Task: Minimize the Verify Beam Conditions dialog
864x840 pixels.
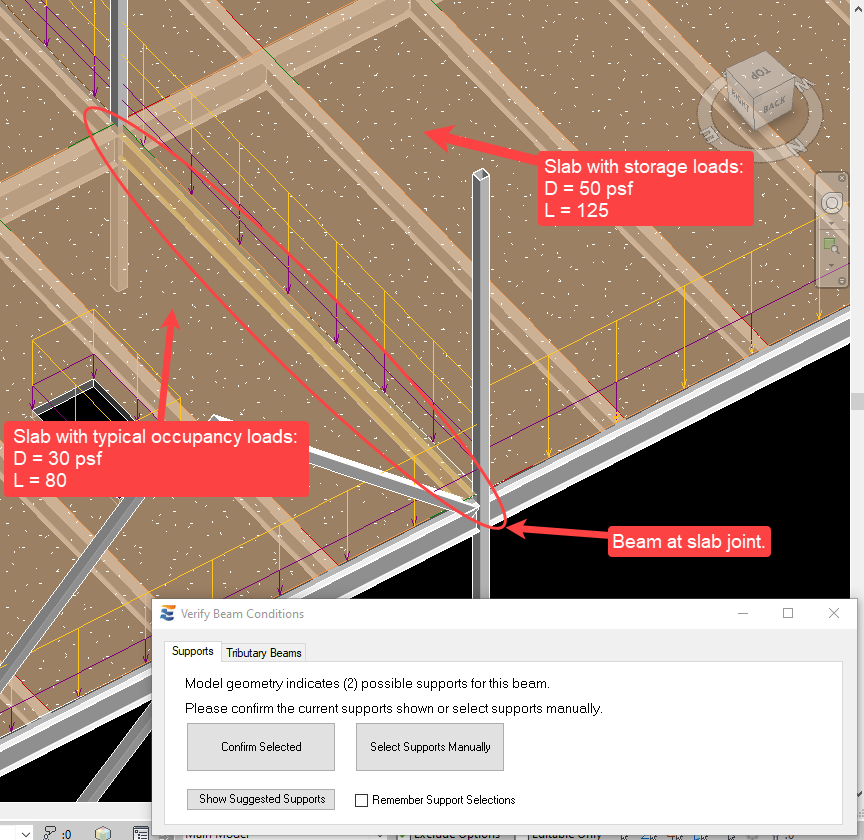Action: (x=742, y=614)
